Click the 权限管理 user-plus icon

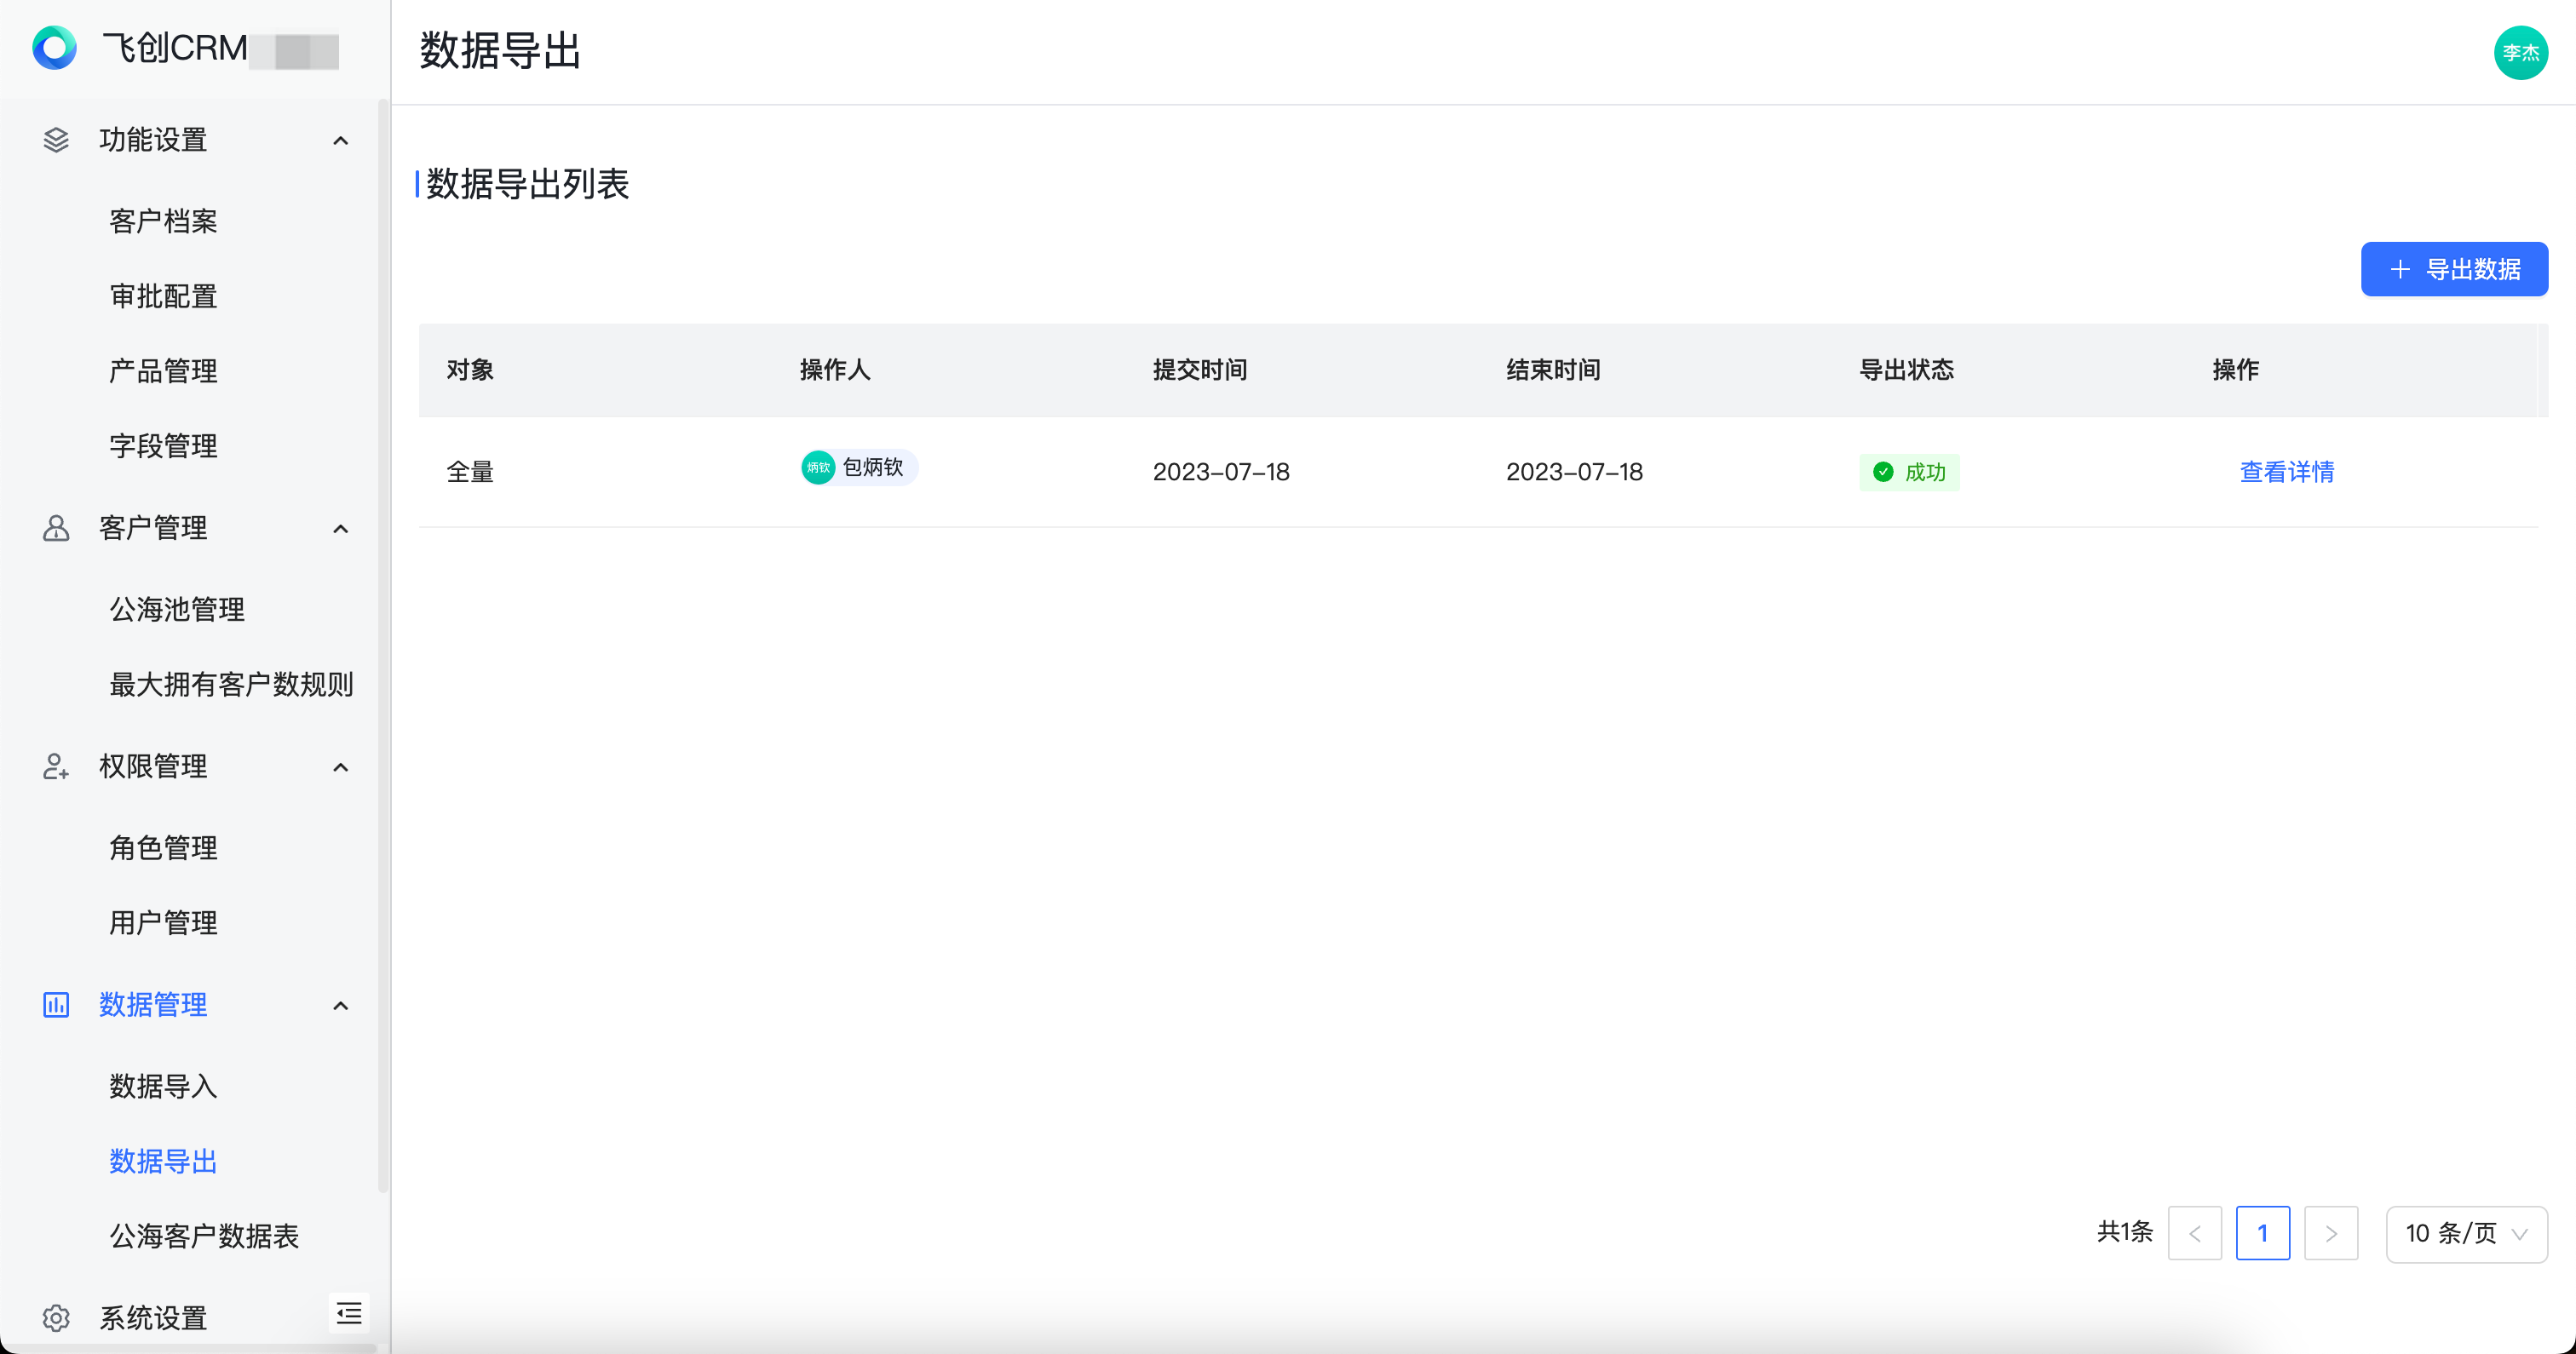point(56,767)
